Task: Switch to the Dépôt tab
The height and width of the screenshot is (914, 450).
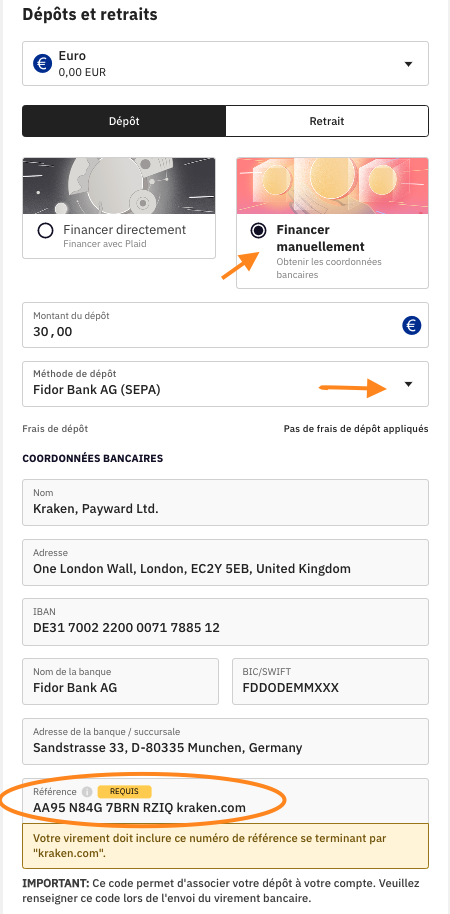Action: [124, 121]
